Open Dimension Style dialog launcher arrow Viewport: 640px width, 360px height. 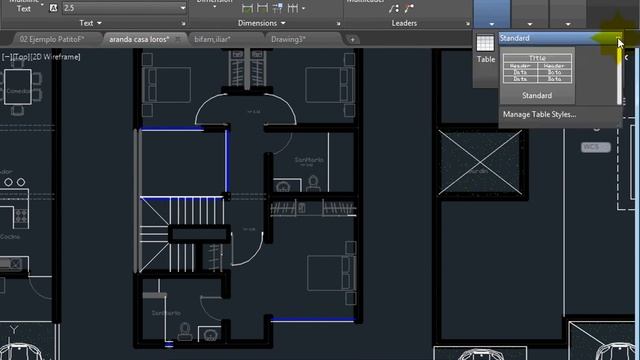click(x=338, y=24)
